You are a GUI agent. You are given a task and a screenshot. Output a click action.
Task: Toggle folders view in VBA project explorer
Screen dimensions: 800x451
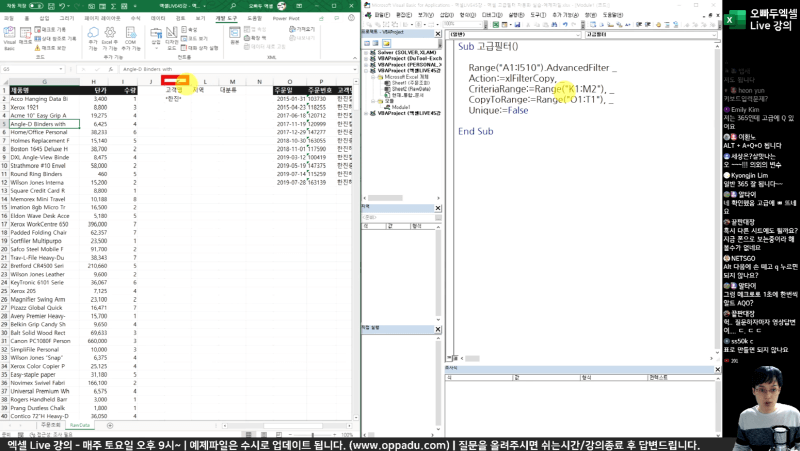pyautogui.click(x=387, y=43)
